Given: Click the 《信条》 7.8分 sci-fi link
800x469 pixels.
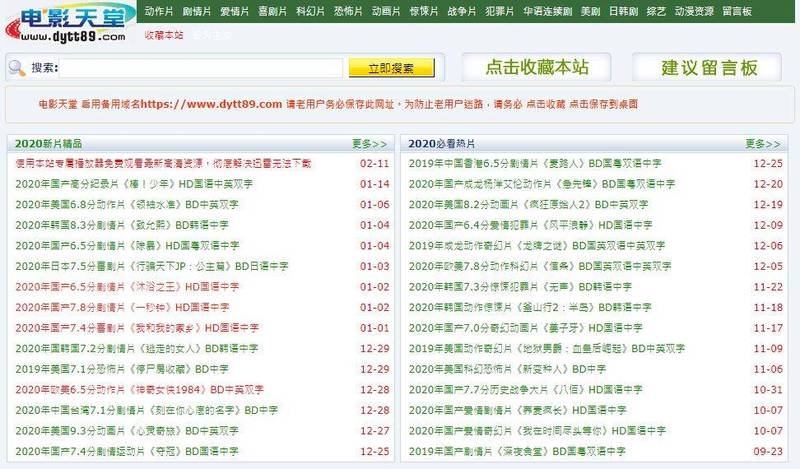Looking at the screenshot, I should point(540,266).
